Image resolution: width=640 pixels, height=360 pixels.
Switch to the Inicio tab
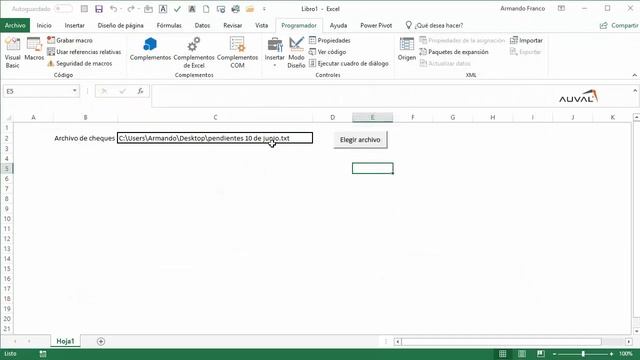(44, 25)
